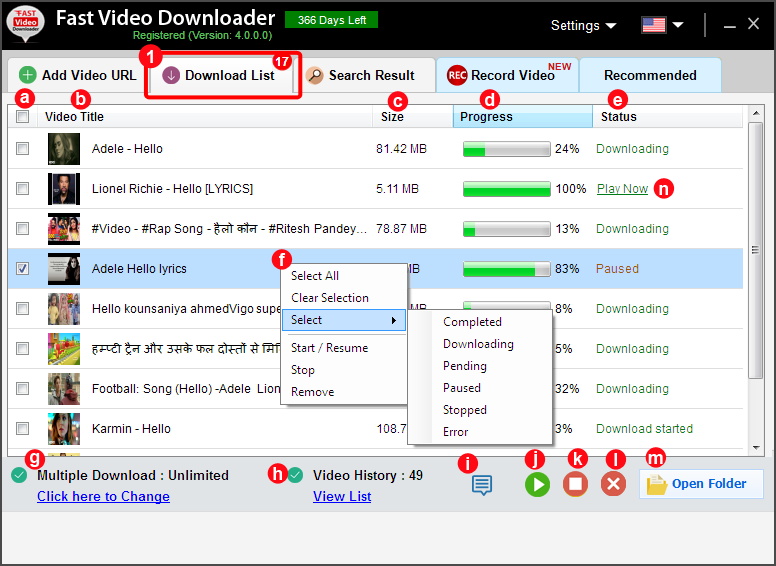The image size is (776, 566).
Task: Sort by the Status column header
Action: click(668, 117)
